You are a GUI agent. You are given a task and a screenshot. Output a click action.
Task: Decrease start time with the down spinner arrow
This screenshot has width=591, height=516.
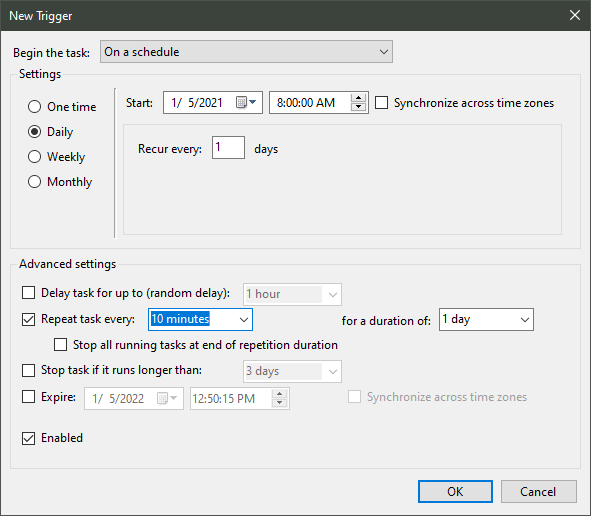click(x=358, y=107)
